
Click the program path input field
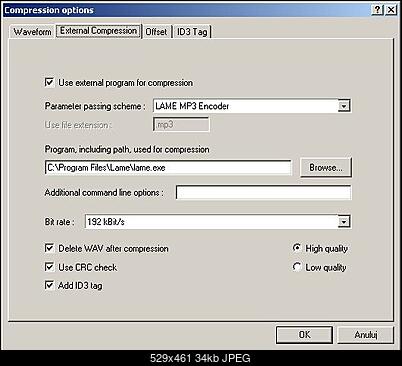coord(168,167)
